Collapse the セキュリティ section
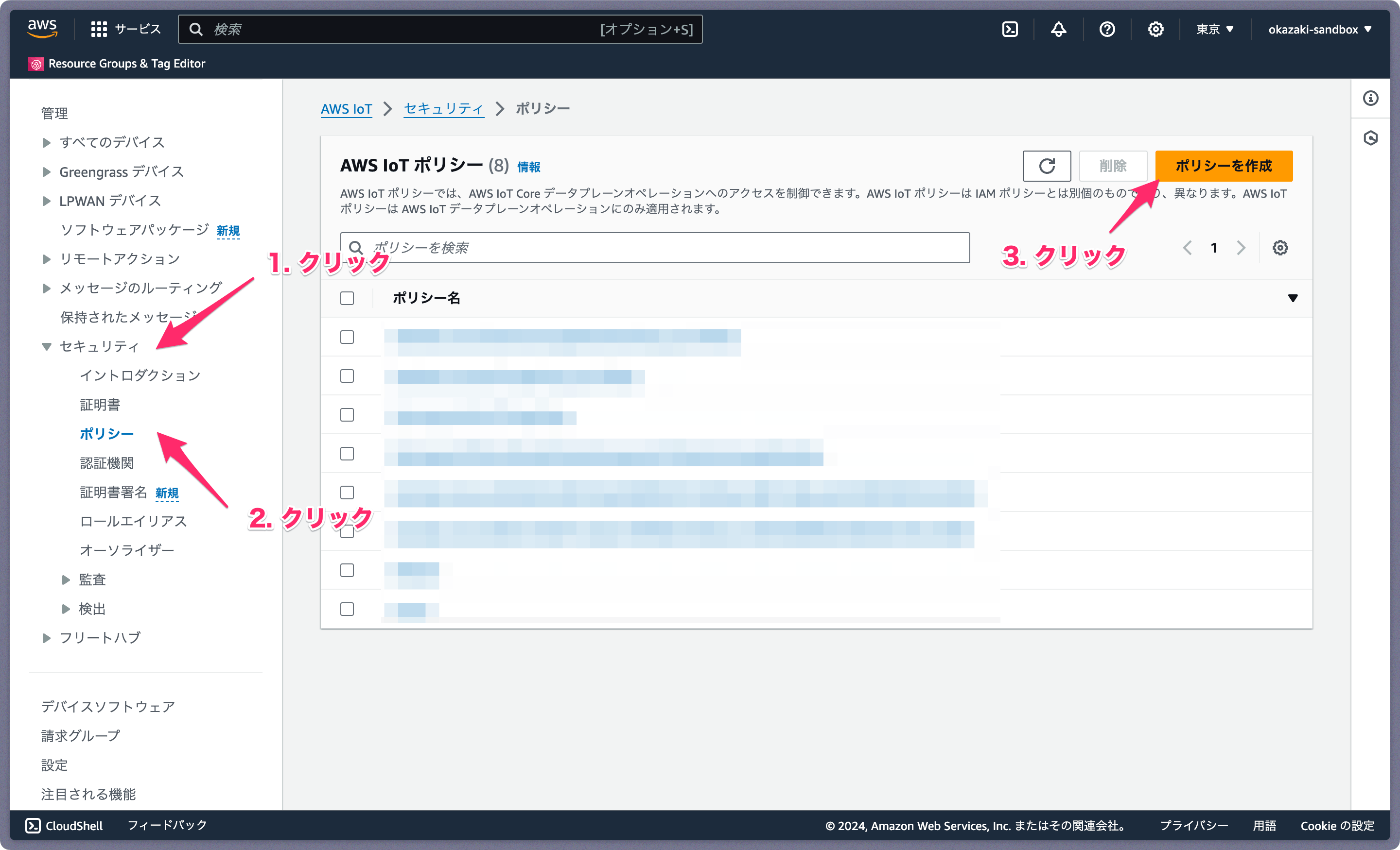This screenshot has height=850, width=1400. click(47, 347)
